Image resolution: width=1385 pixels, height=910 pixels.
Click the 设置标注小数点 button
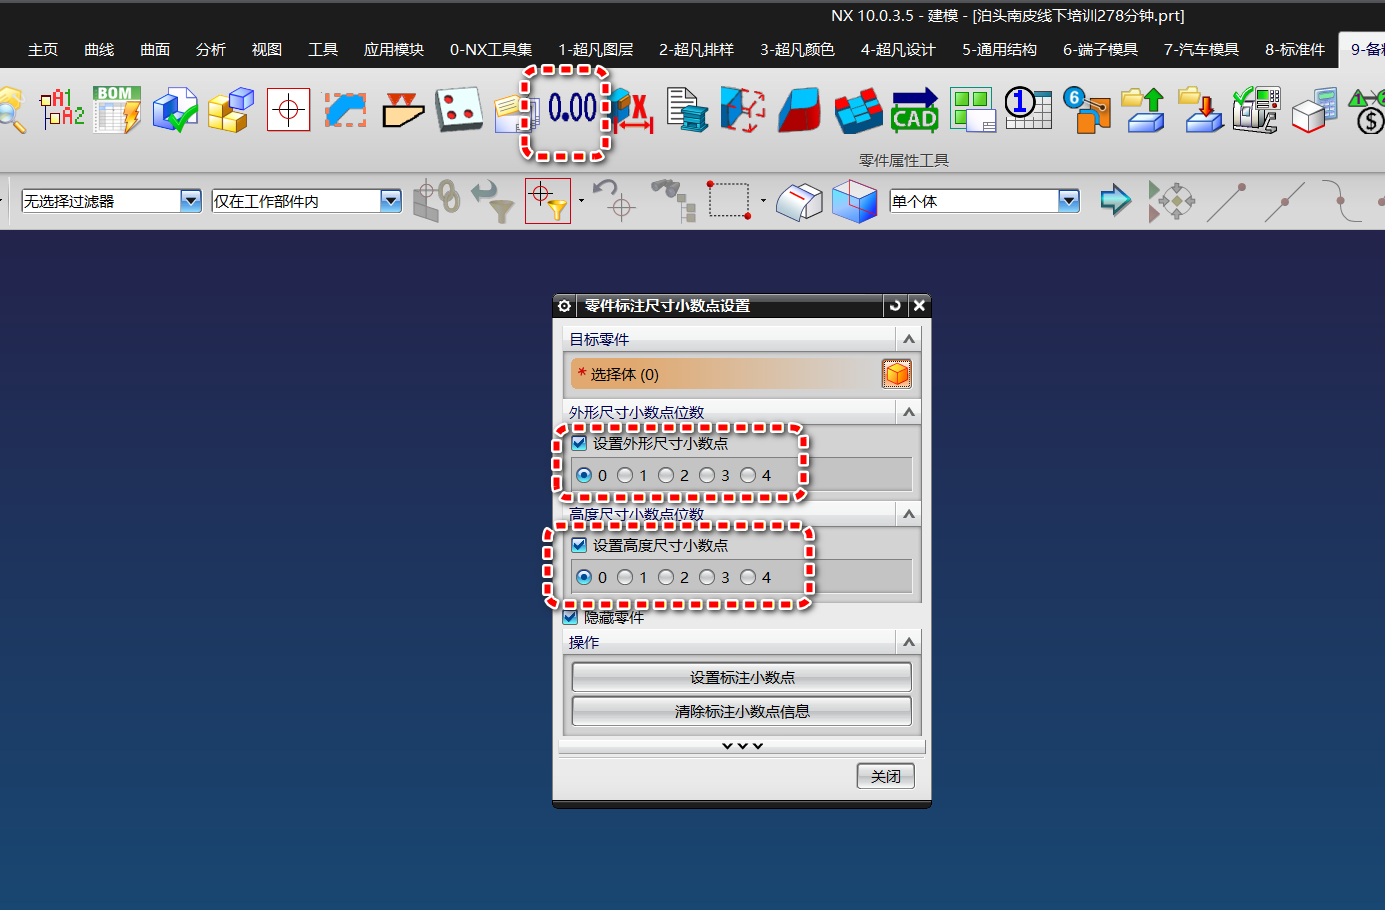(742, 677)
